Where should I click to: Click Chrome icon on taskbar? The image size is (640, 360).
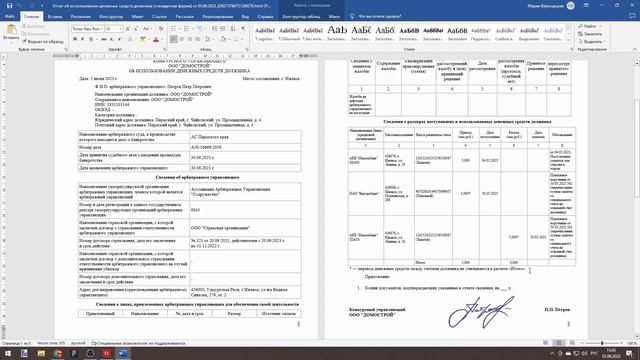coord(58,353)
